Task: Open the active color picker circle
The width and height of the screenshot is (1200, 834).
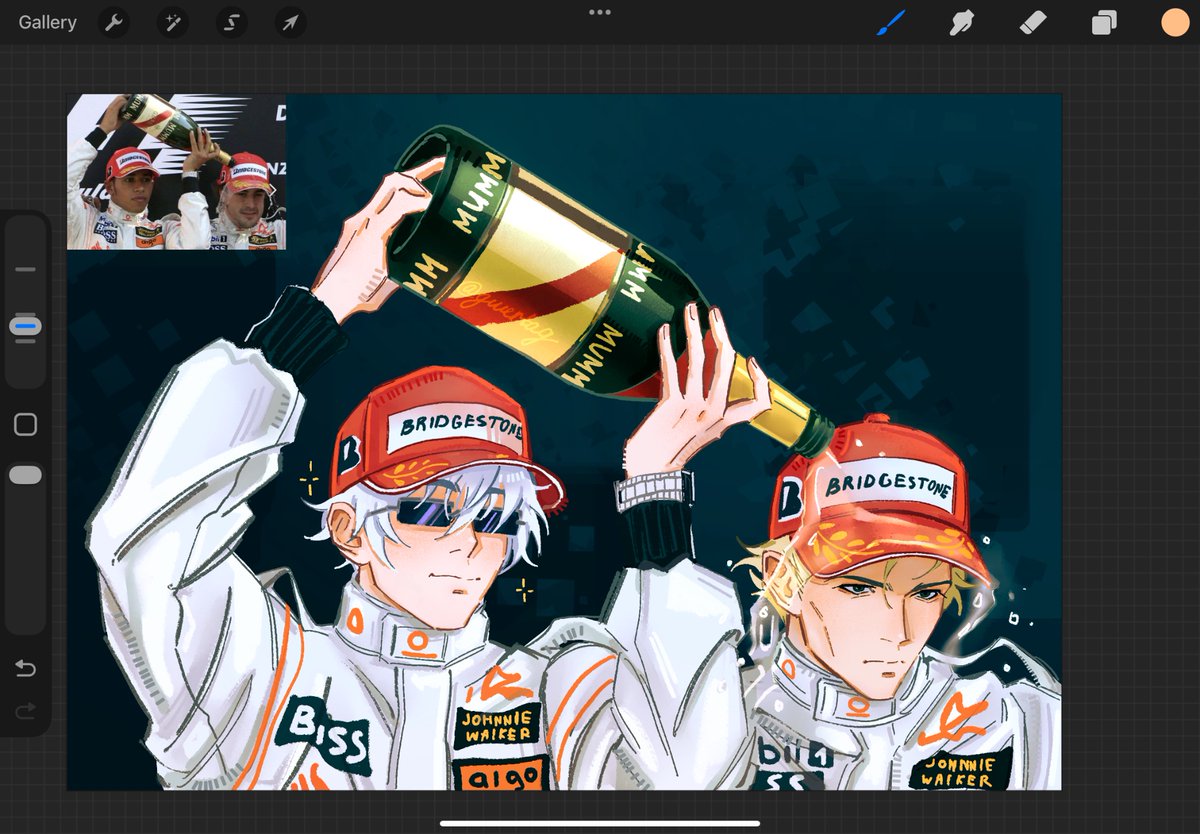Action: click(x=1175, y=23)
